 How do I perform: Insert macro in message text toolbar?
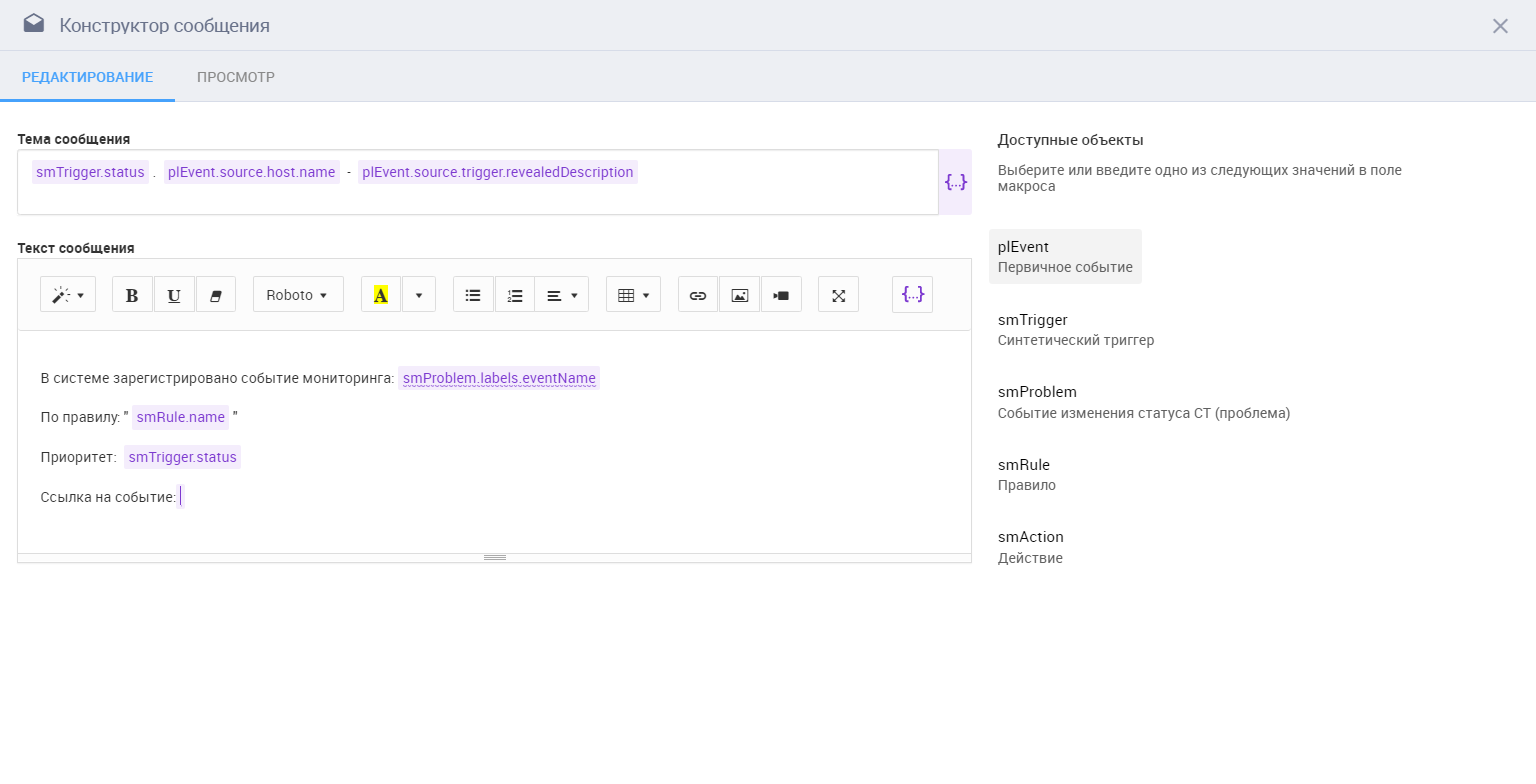click(x=912, y=295)
